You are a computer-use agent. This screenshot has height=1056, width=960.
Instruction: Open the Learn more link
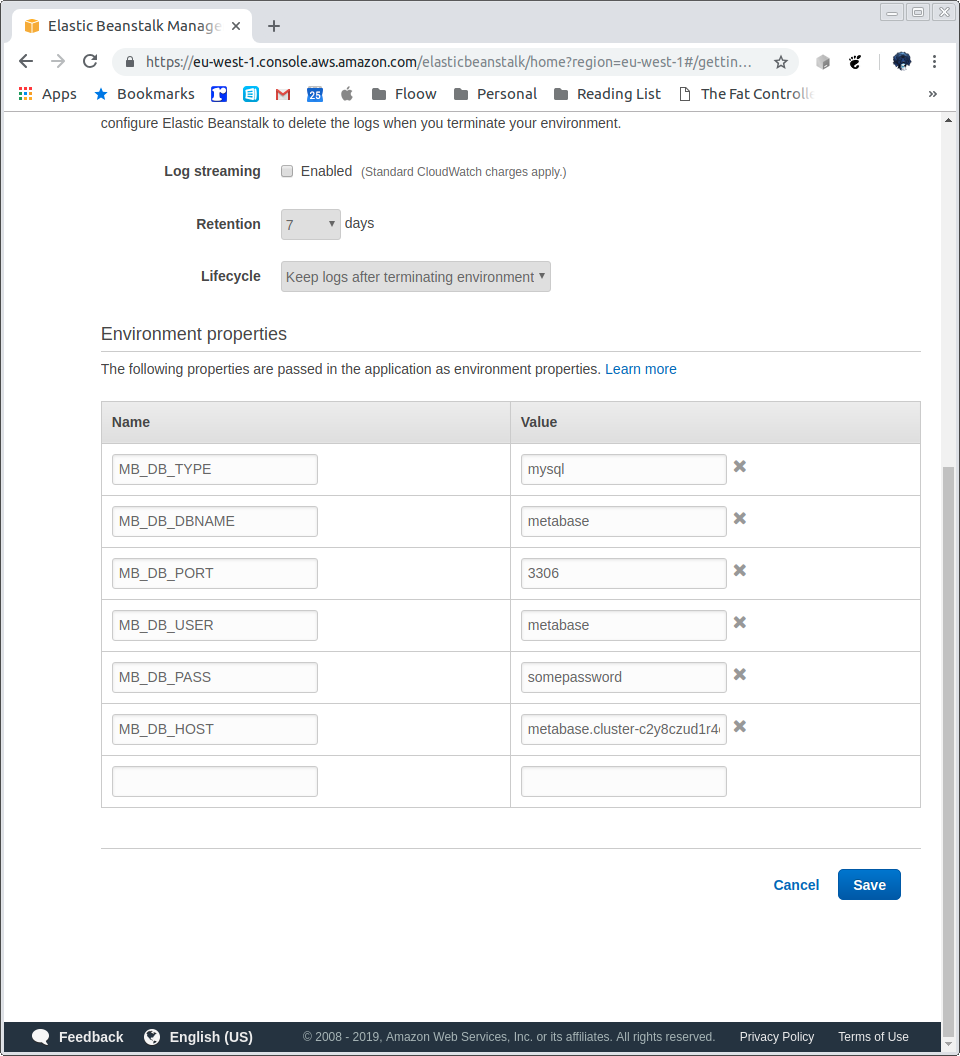[641, 369]
